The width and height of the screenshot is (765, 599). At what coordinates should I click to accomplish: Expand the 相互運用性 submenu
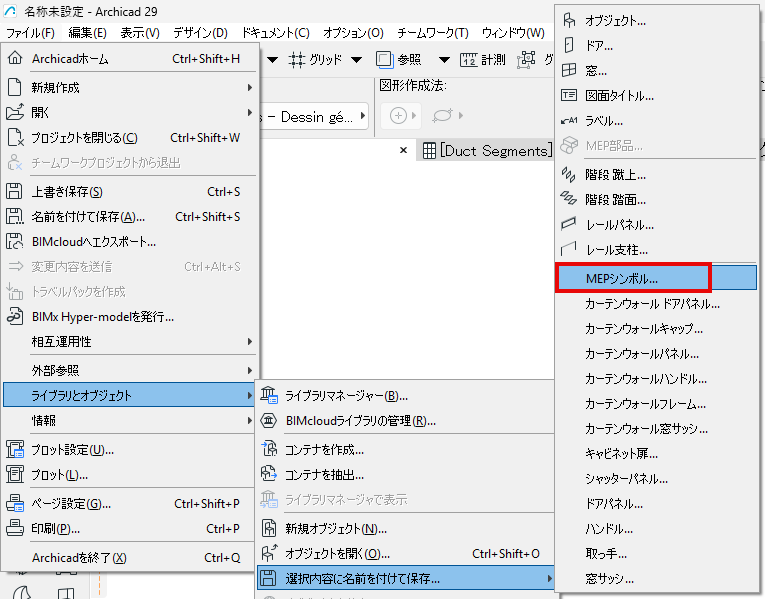pos(249,341)
